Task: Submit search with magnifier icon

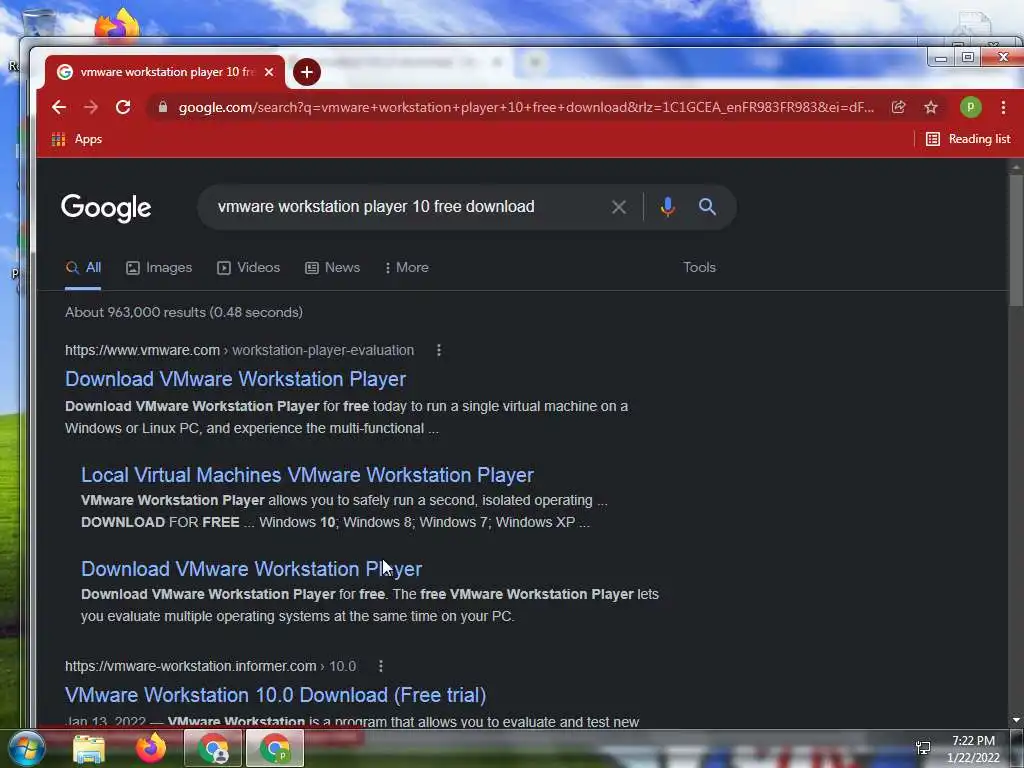Action: click(x=707, y=207)
